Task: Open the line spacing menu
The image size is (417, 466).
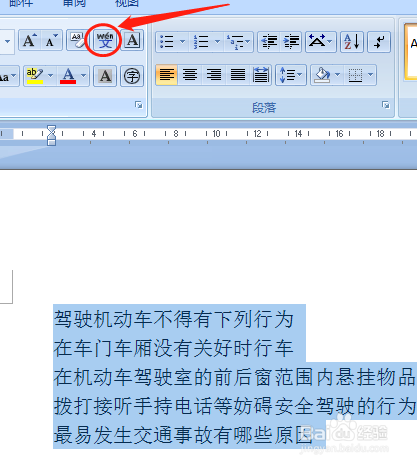Action: coord(291,75)
